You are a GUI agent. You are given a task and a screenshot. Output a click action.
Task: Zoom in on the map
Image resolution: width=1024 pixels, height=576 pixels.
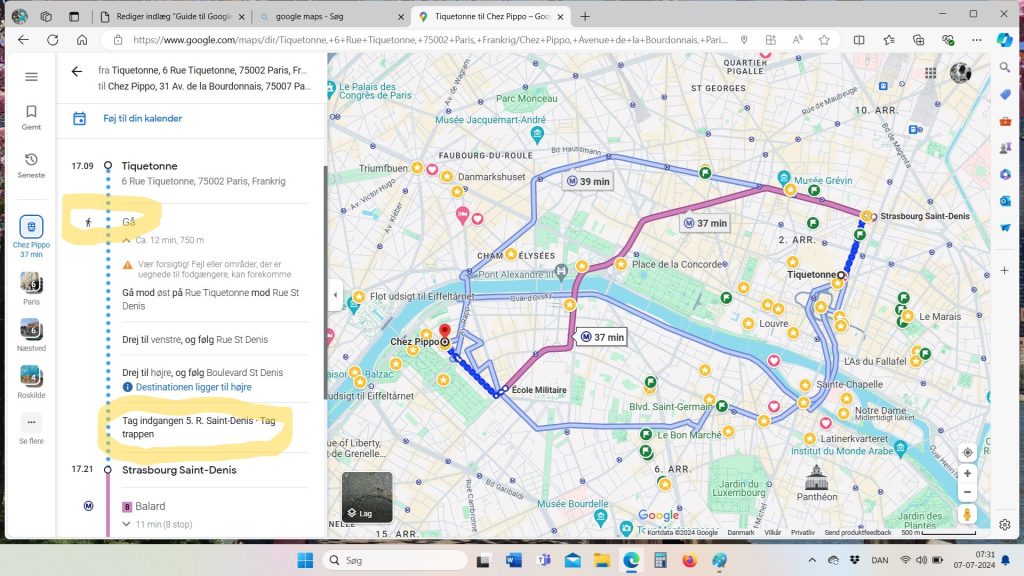tap(966, 473)
